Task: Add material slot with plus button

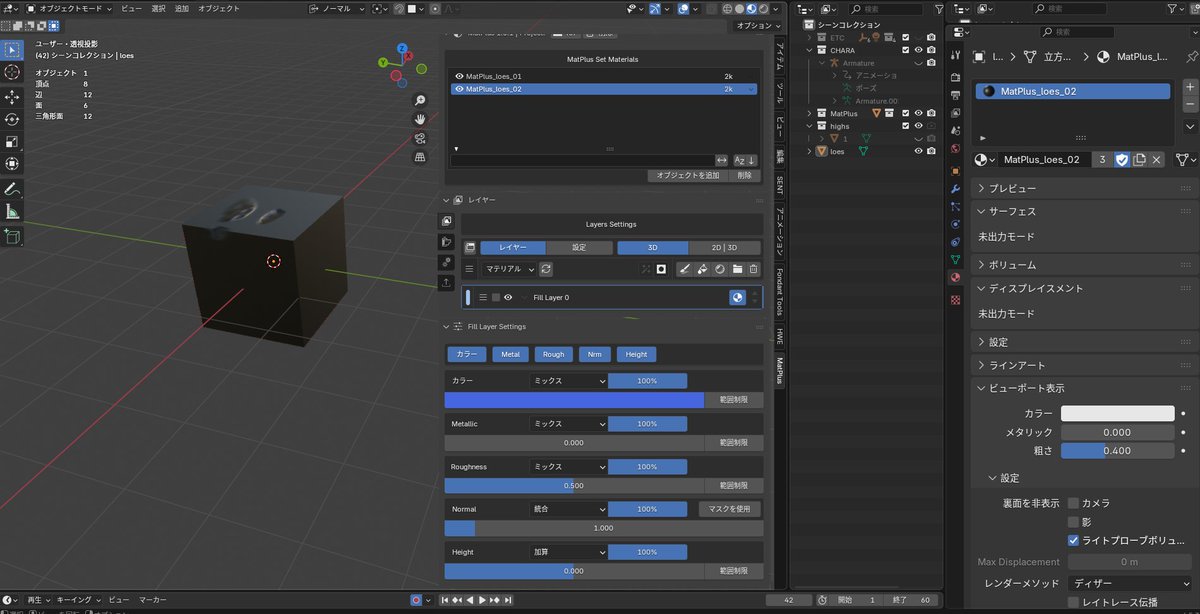Action: pos(1190,88)
